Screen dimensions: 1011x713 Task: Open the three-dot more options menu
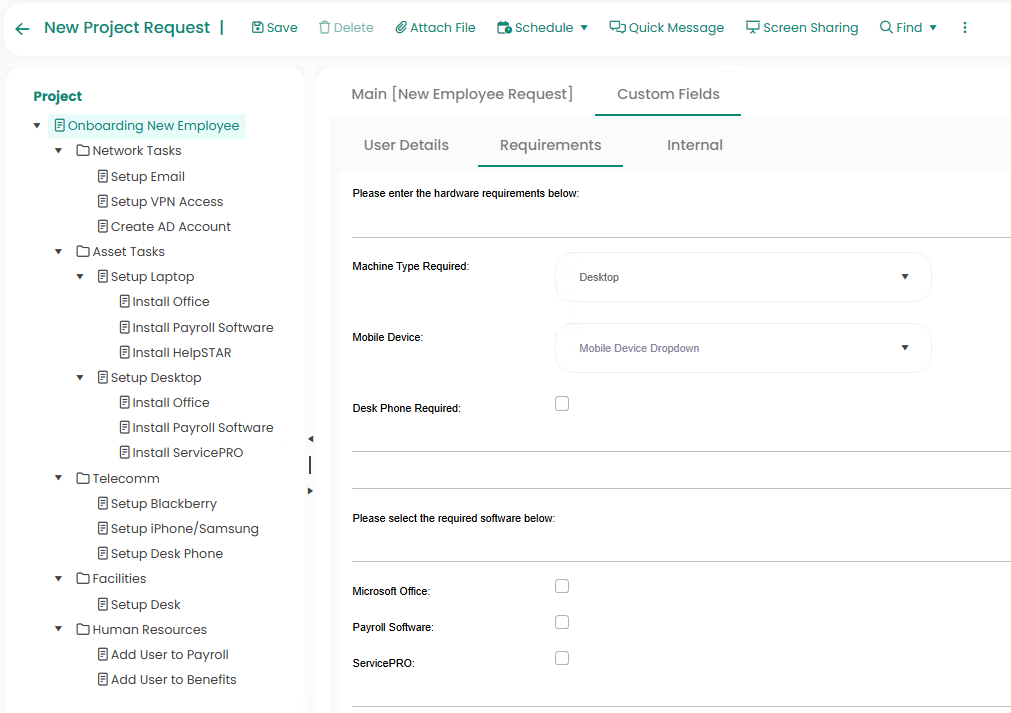click(x=965, y=27)
